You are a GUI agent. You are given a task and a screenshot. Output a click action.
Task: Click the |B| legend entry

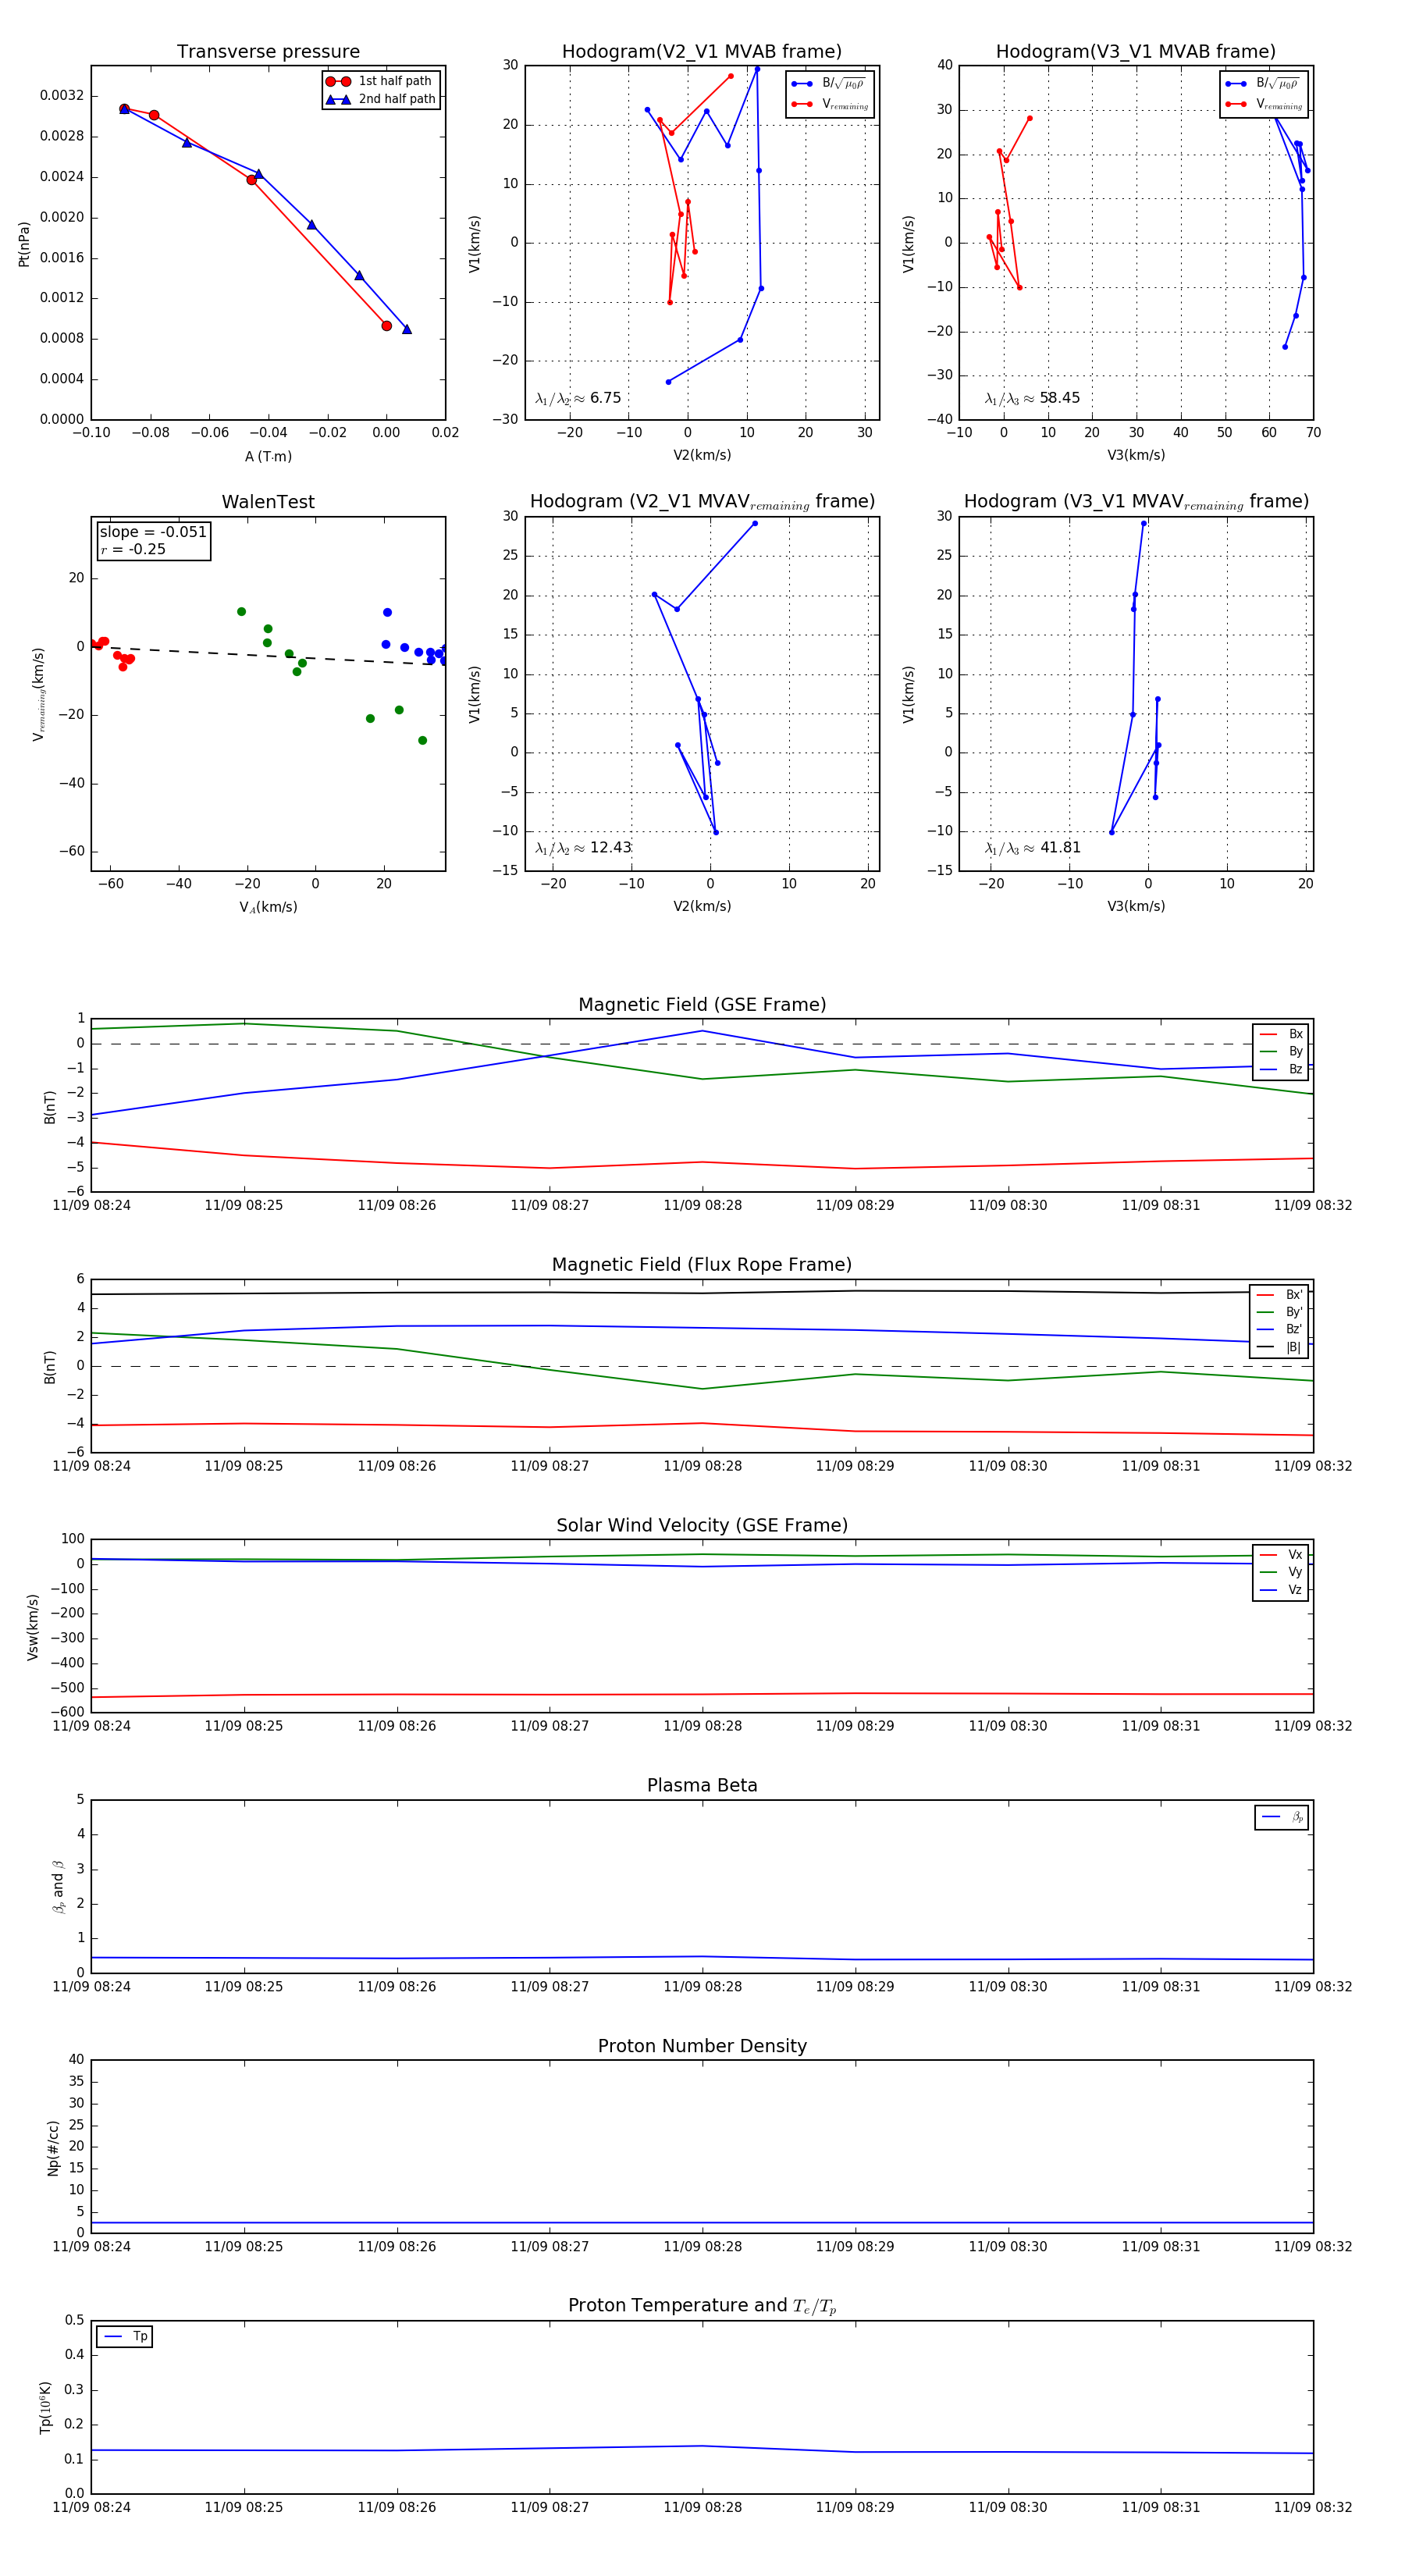(1280, 1347)
